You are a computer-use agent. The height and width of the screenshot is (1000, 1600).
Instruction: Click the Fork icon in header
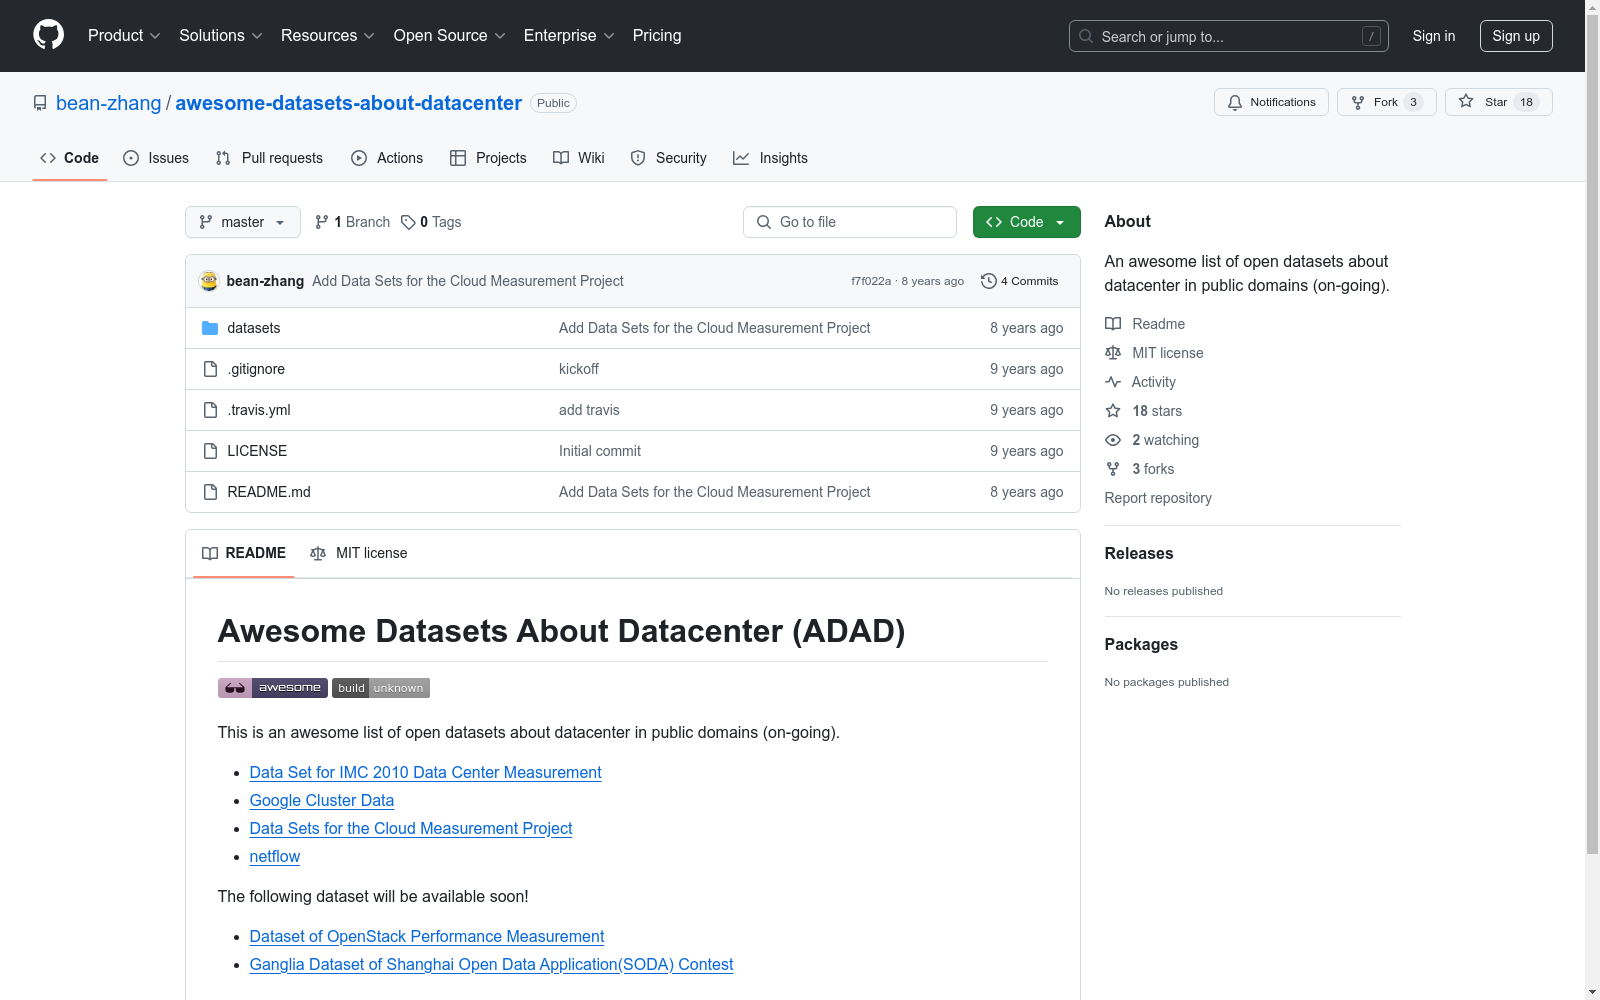(x=1358, y=102)
